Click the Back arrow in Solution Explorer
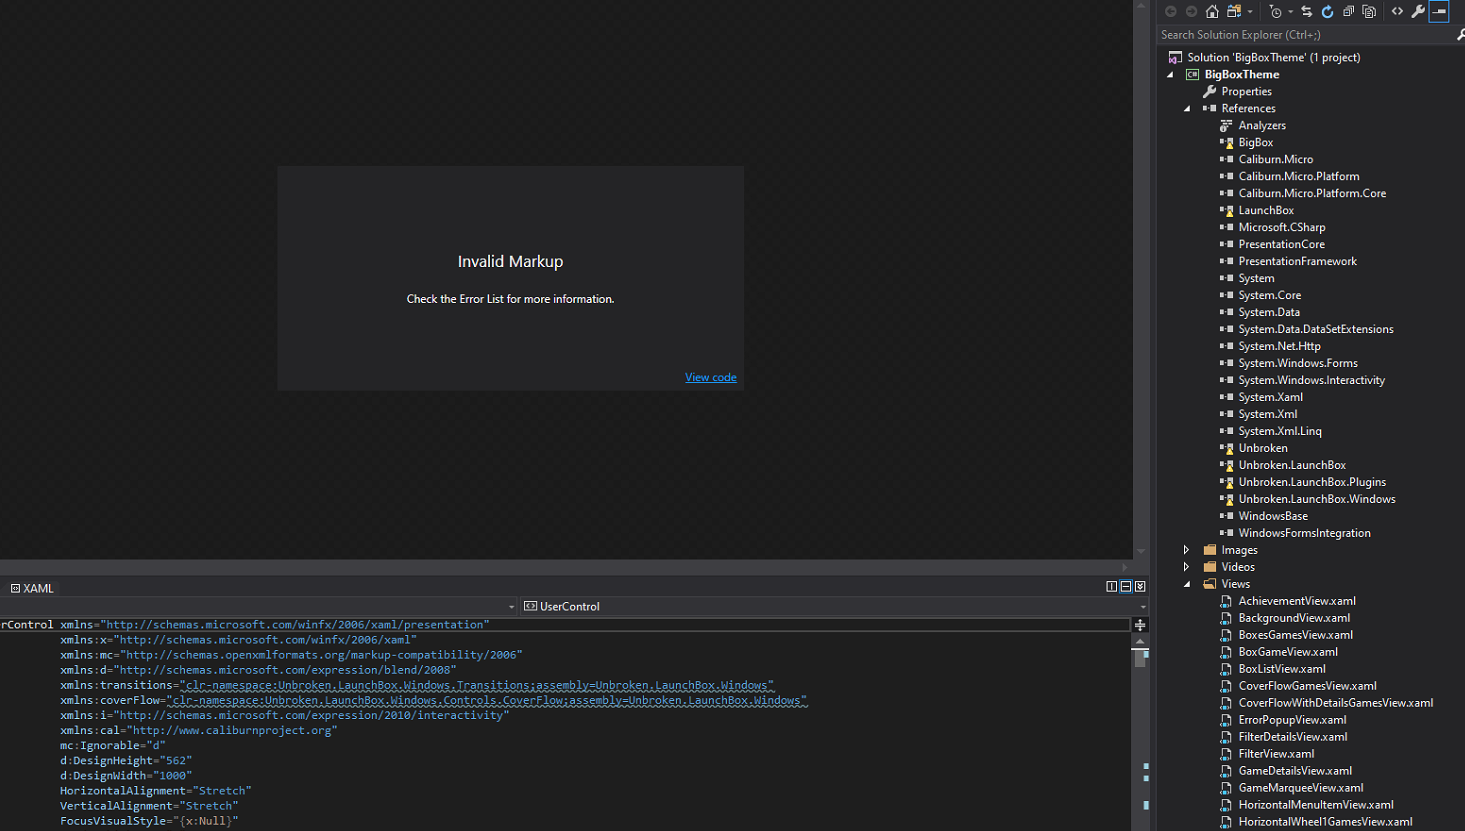Viewport: 1465px width, 831px height. tap(1170, 11)
